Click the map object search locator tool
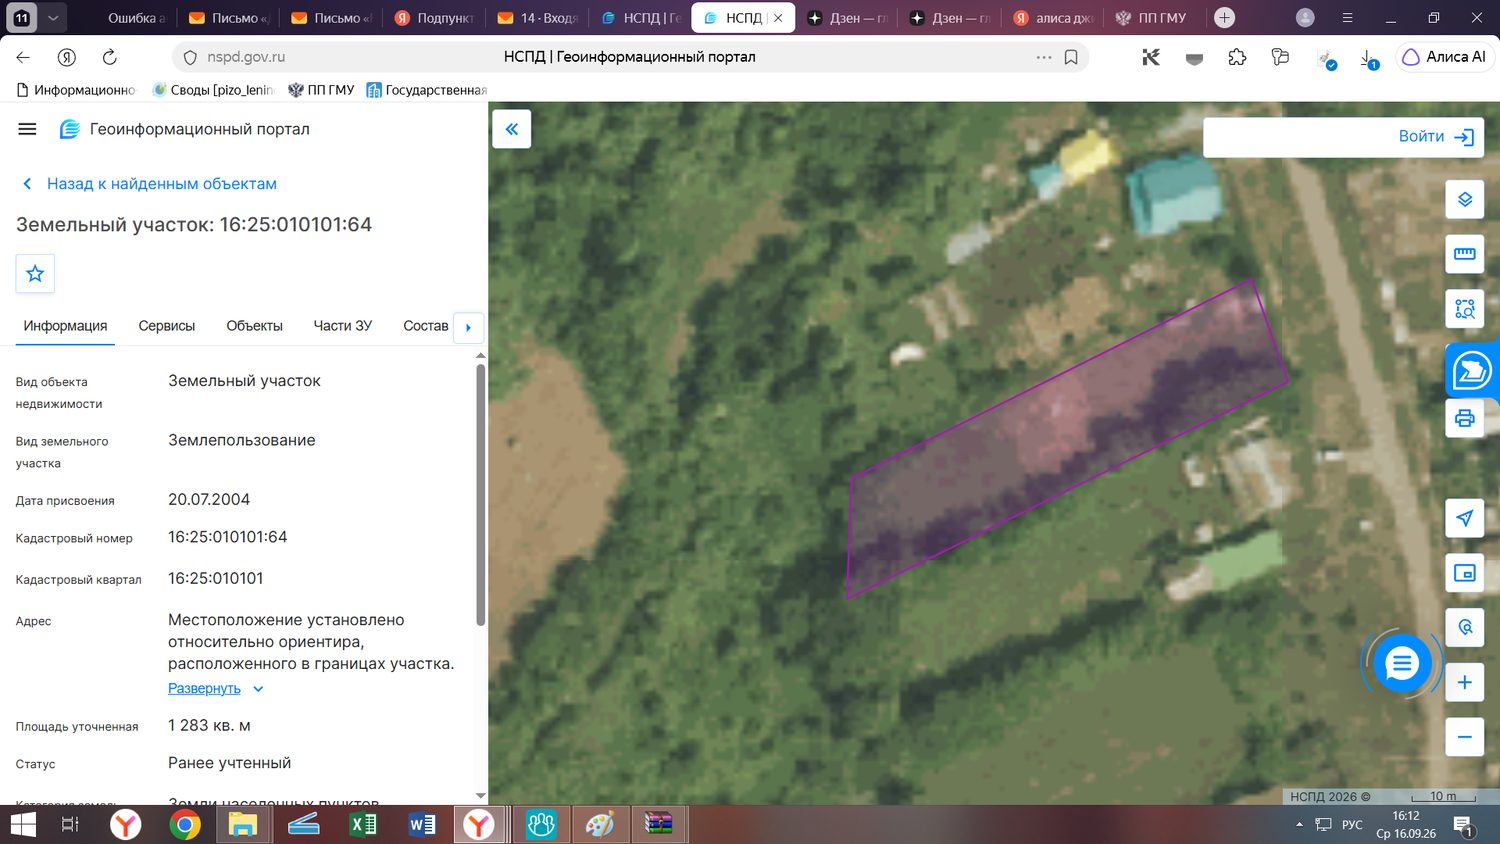This screenshot has height=844, width=1500. click(x=1464, y=627)
